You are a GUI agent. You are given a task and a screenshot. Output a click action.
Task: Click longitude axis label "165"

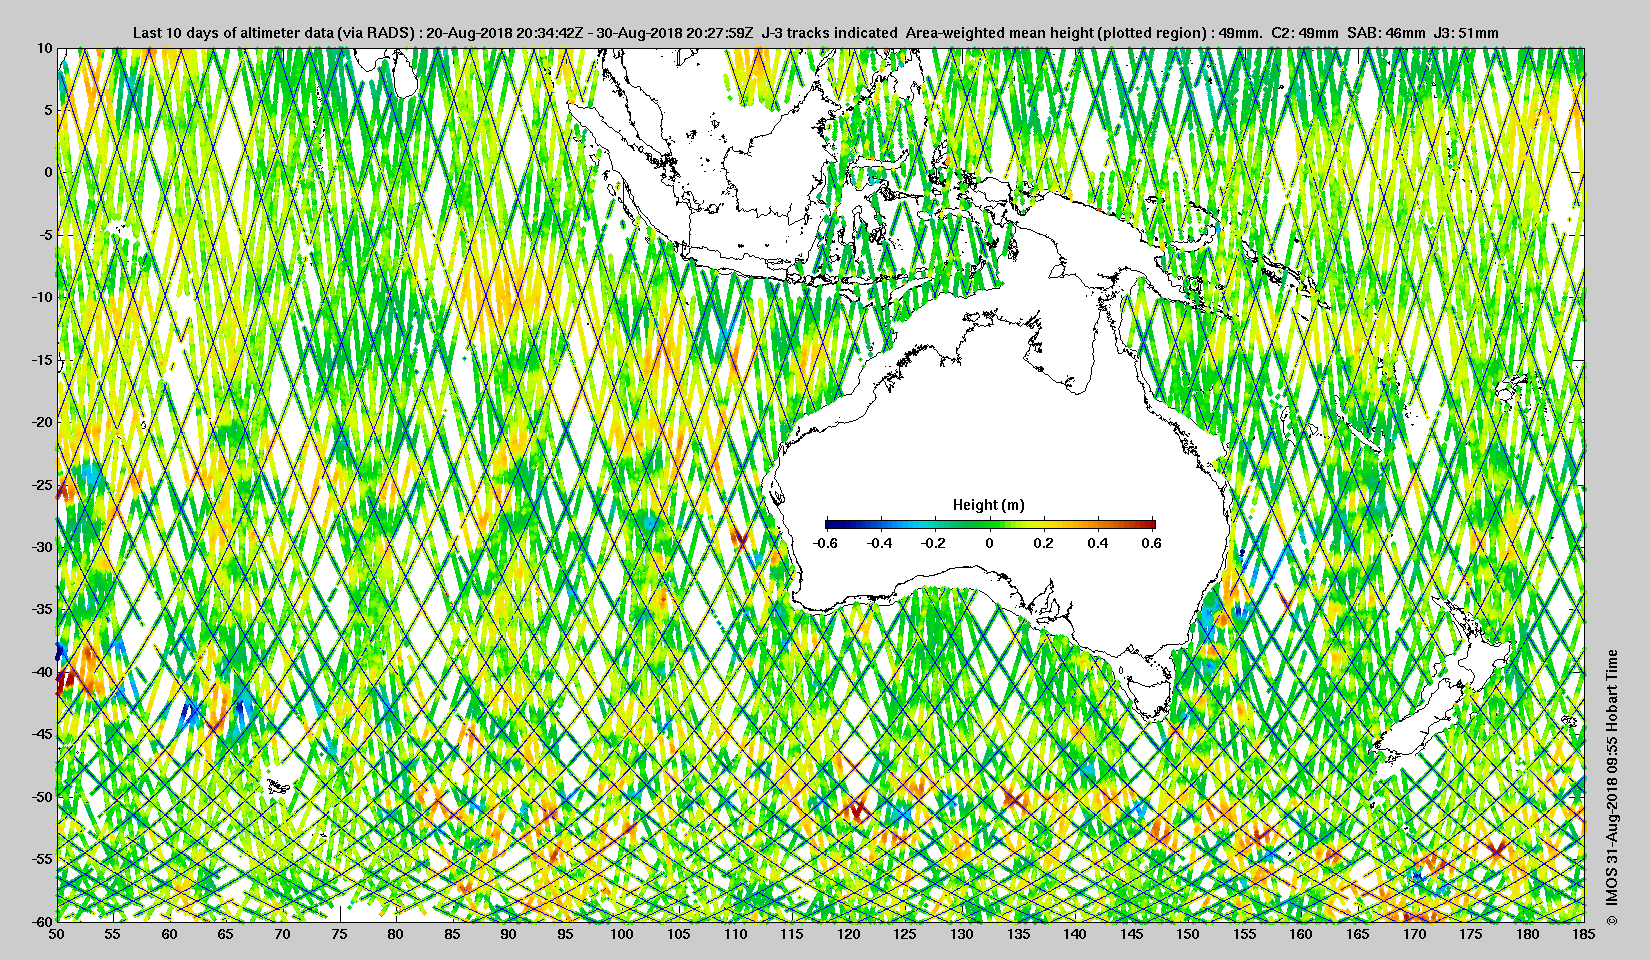[1358, 934]
